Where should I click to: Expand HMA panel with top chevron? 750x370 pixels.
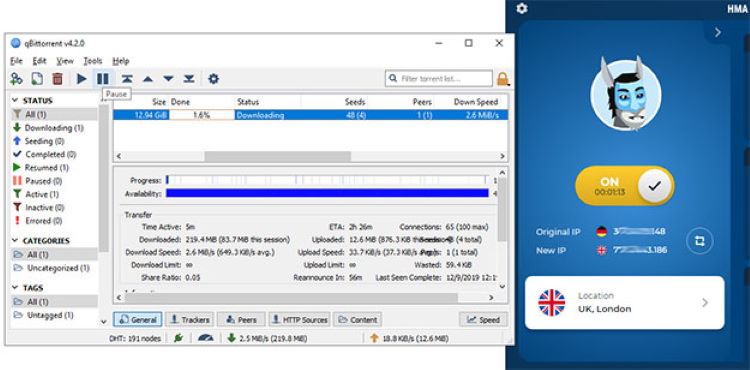tap(717, 32)
